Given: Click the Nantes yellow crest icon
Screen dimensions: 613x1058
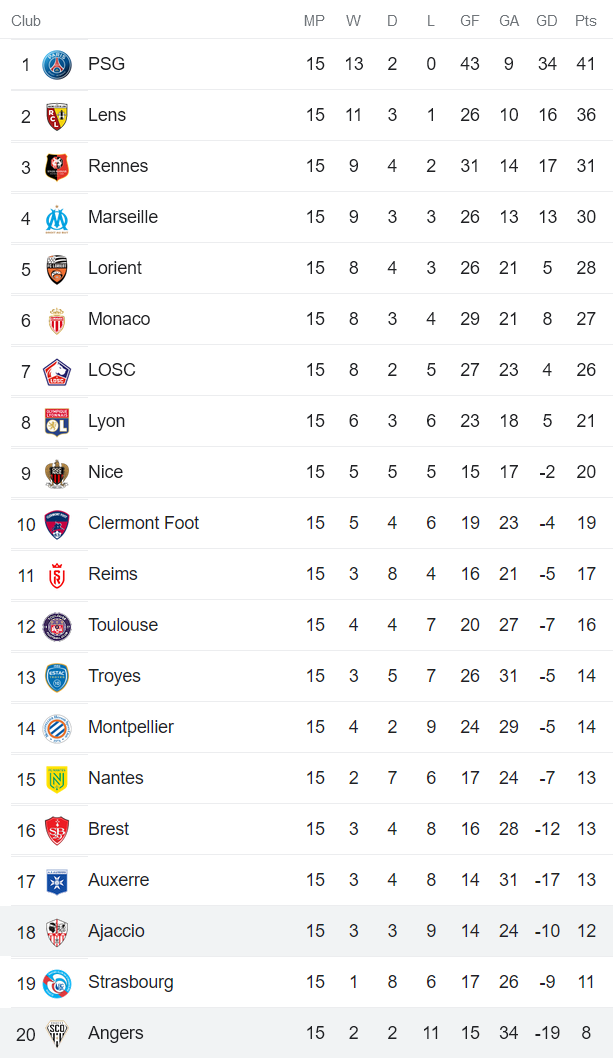Looking at the screenshot, I should (x=57, y=779).
